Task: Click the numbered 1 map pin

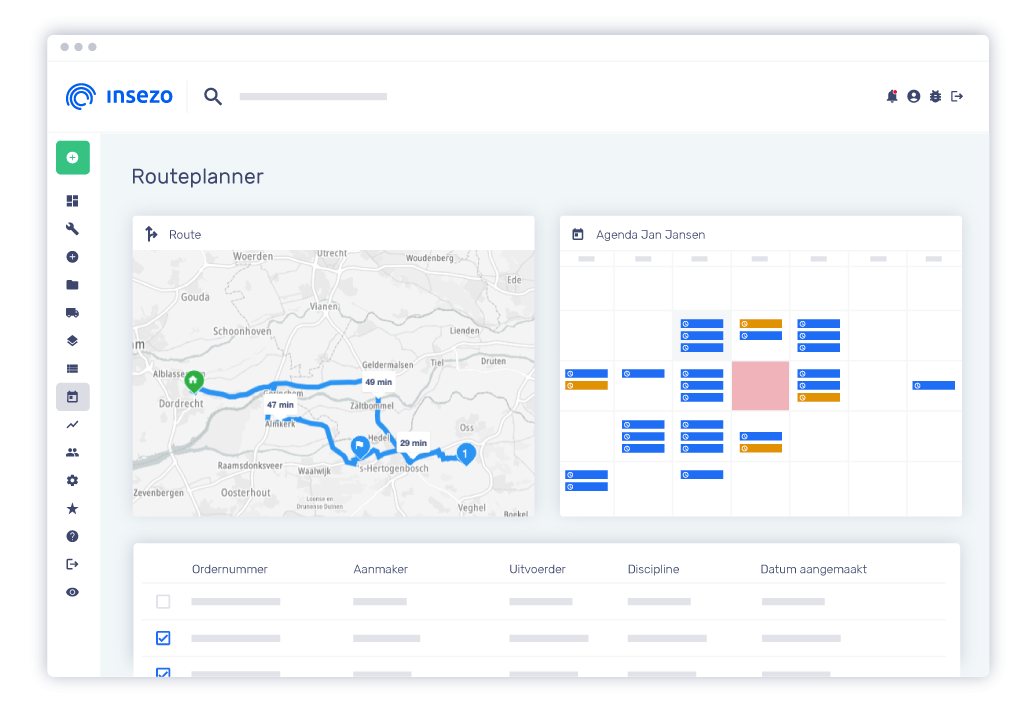Action: pyautogui.click(x=465, y=453)
